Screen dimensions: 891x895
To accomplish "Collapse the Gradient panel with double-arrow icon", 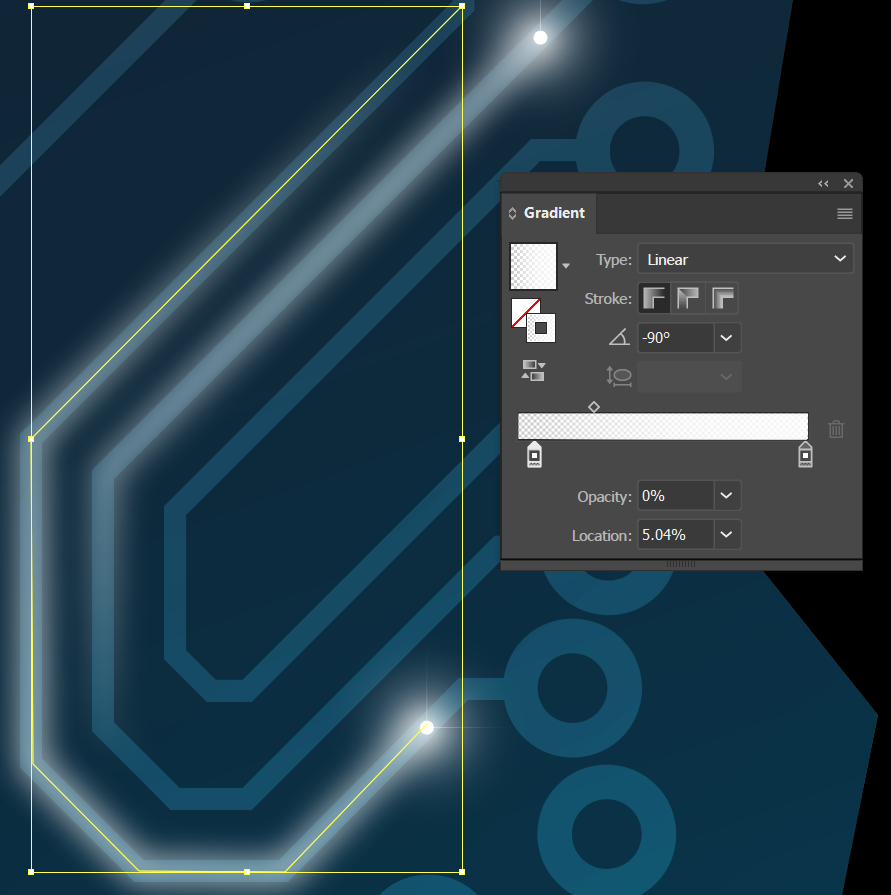I will 823,183.
